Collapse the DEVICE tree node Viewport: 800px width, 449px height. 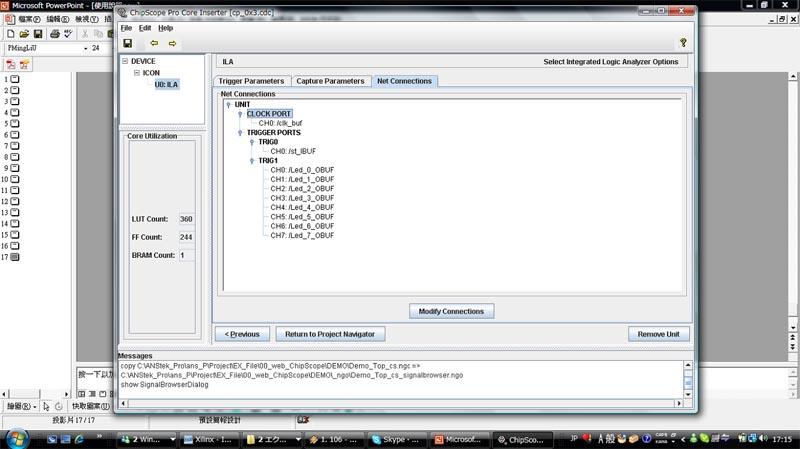125,61
